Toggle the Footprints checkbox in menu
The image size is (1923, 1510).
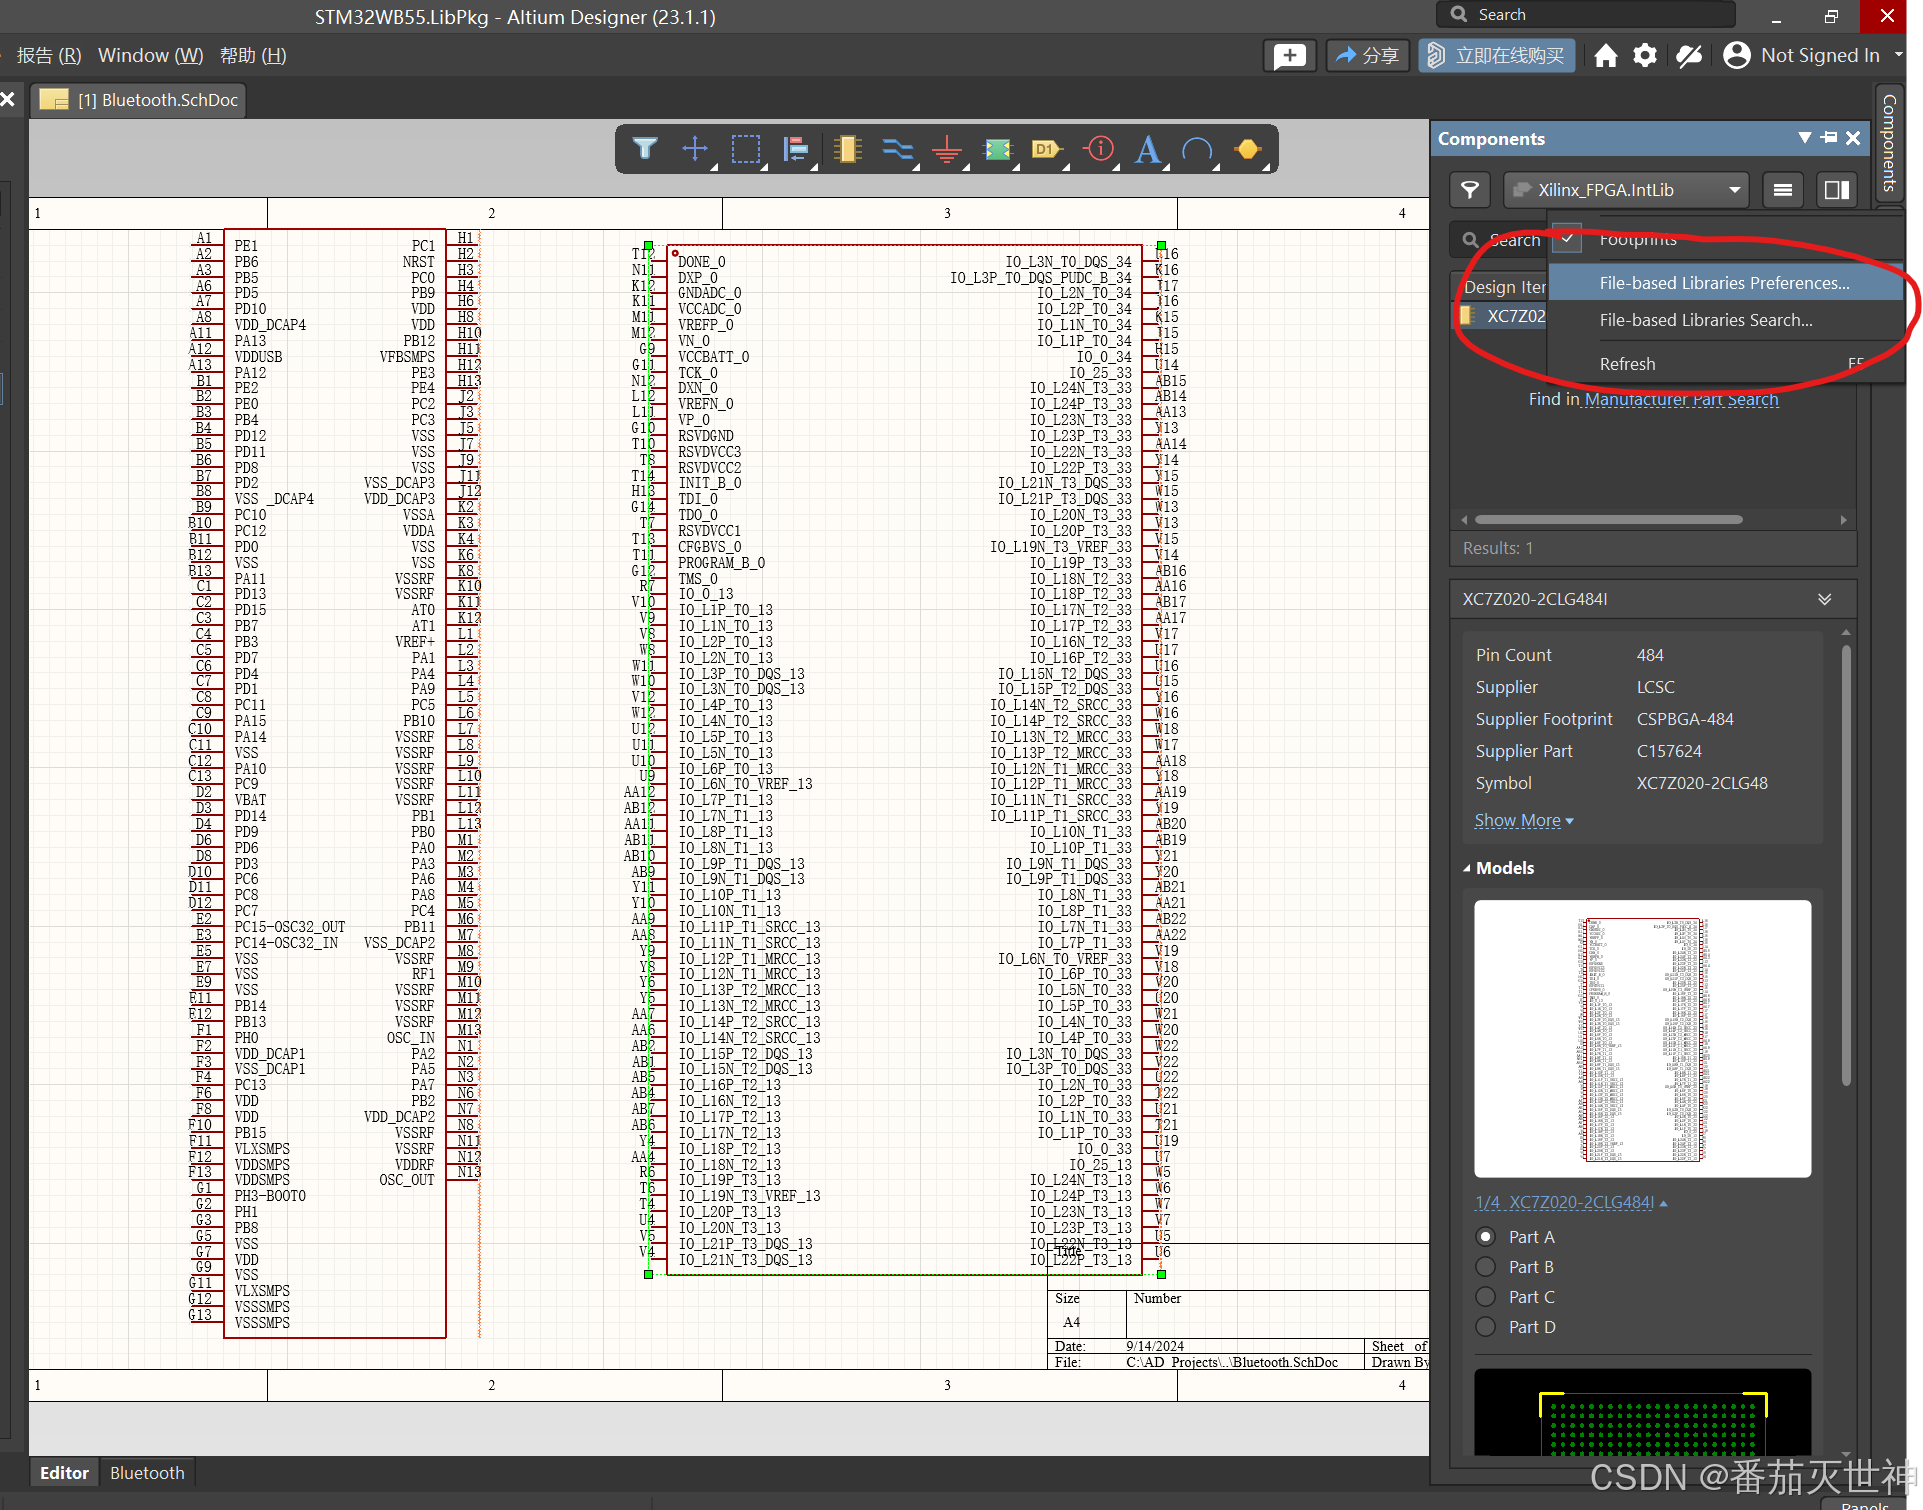[1567, 239]
